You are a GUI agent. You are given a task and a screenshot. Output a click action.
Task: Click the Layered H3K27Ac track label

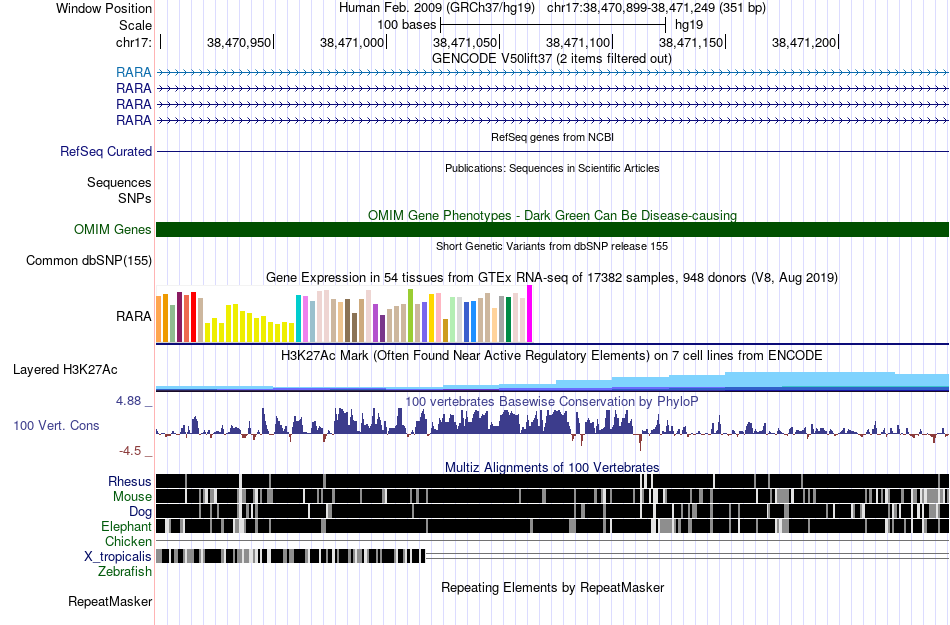[65, 369]
